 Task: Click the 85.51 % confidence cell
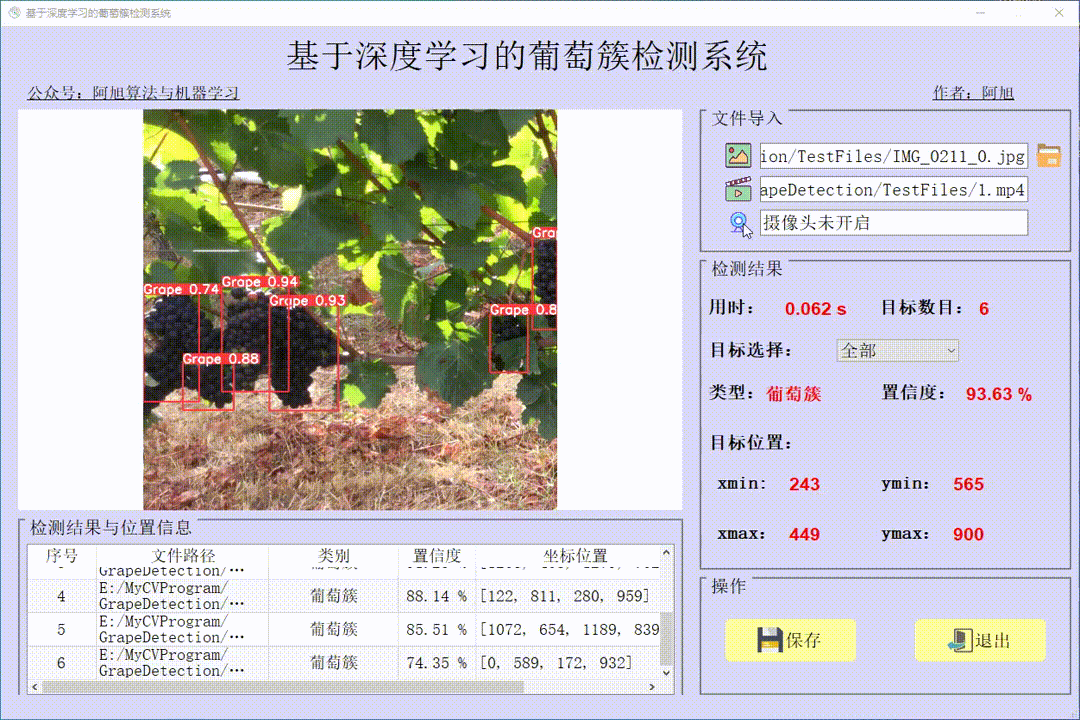[436, 629]
